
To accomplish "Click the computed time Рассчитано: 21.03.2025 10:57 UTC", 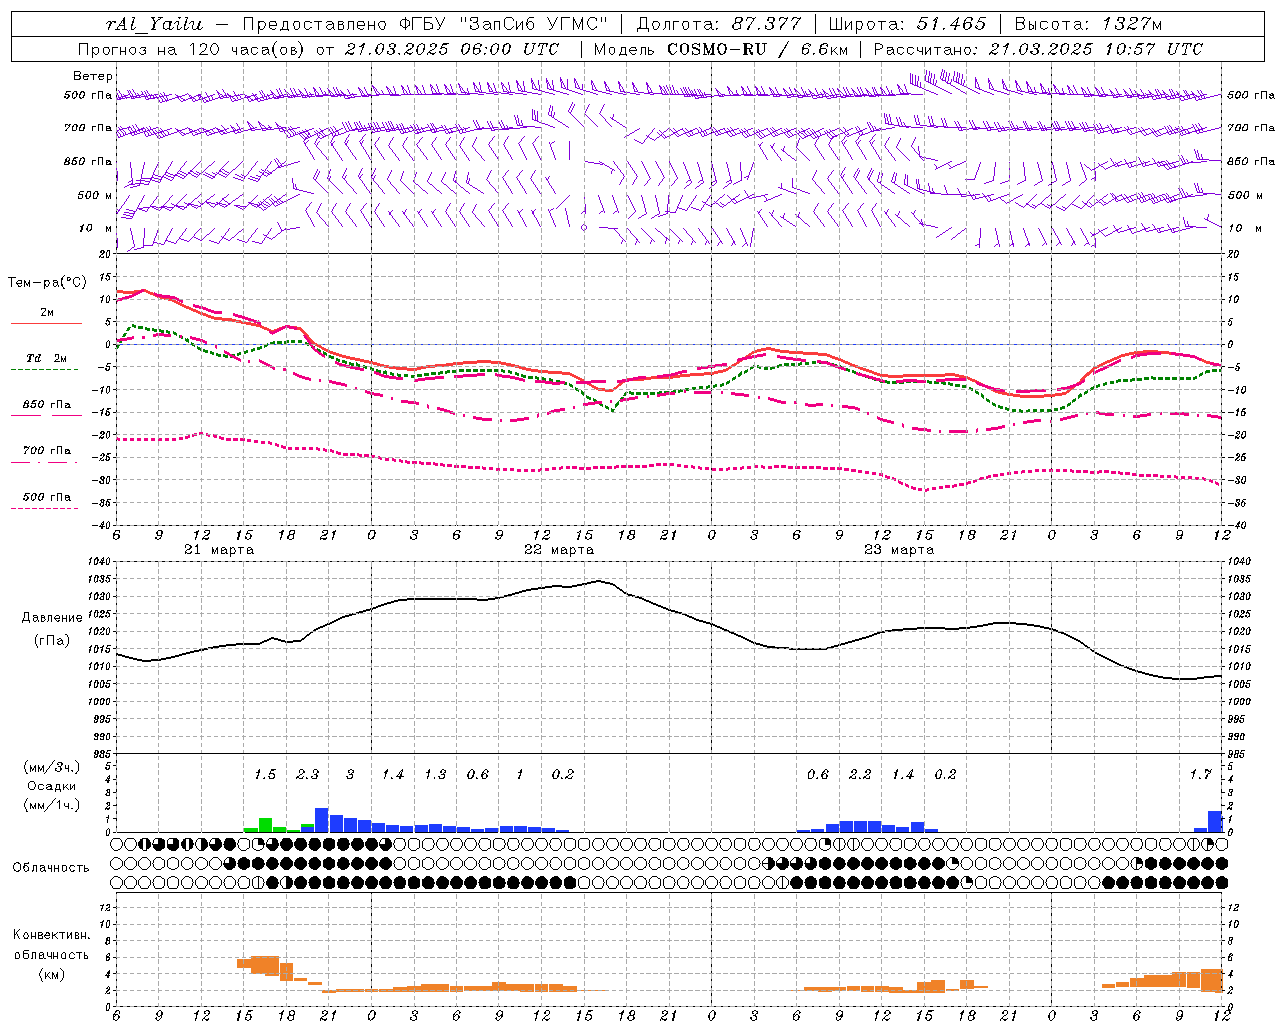I will point(1038,49).
